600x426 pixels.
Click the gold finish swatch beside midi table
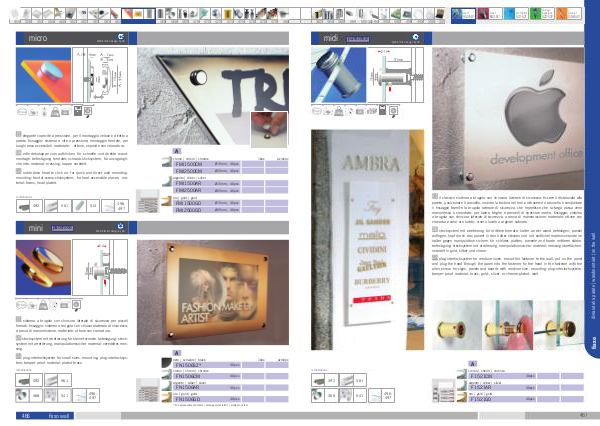(x=462, y=397)
